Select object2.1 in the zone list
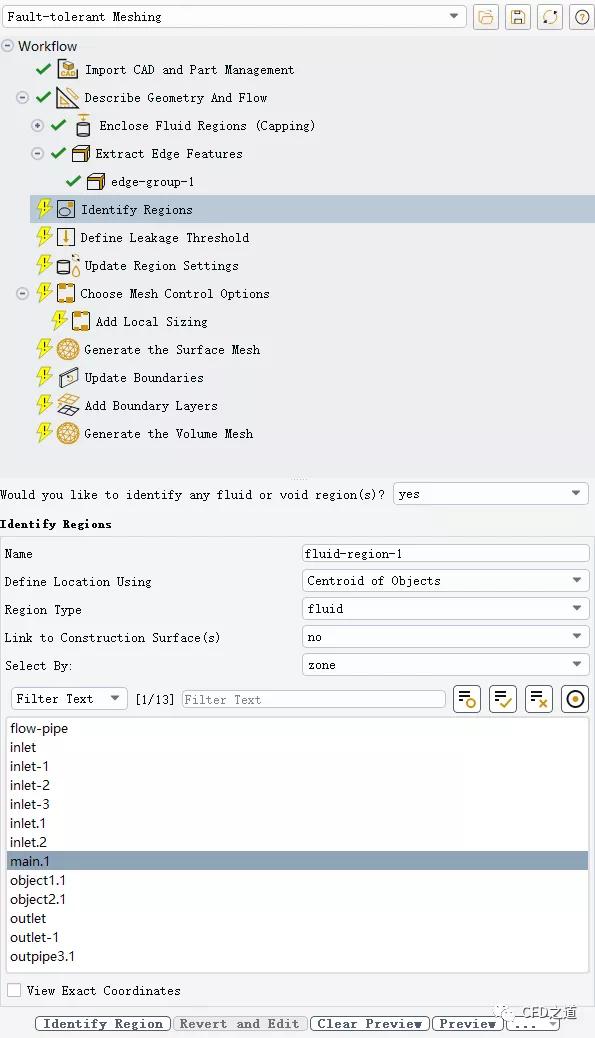 (297, 899)
